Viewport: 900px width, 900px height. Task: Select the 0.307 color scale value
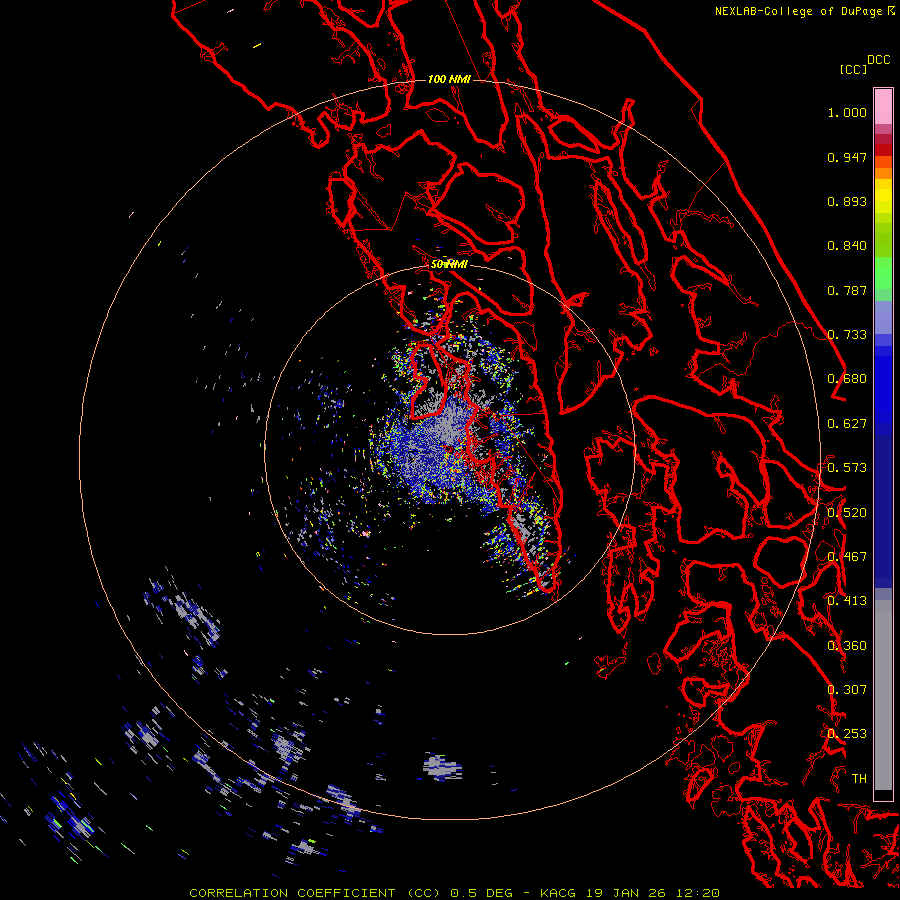coord(847,690)
